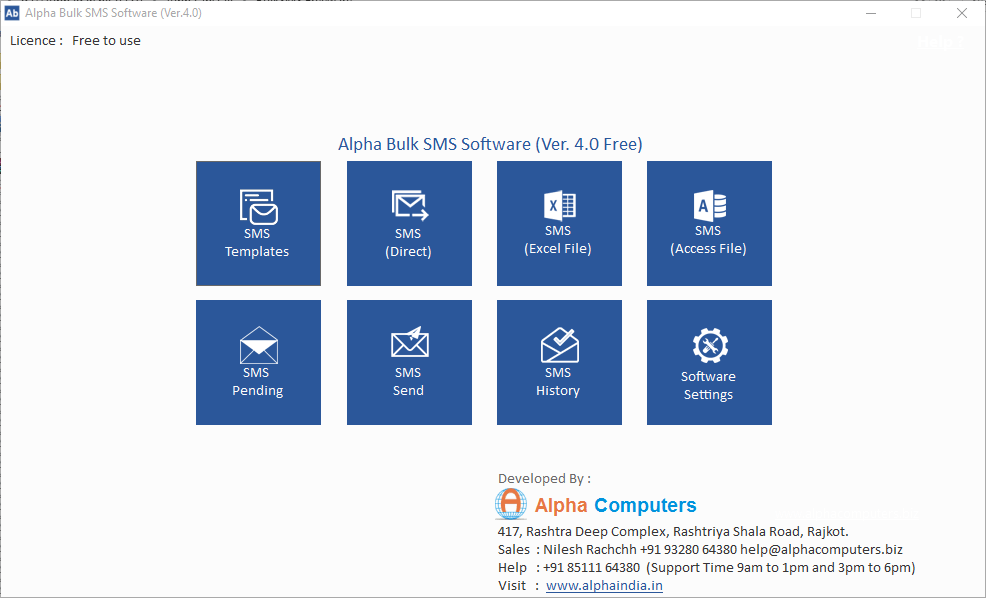Click the Alpha Computers globe logo
The height and width of the screenshot is (598, 986).
click(511, 504)
